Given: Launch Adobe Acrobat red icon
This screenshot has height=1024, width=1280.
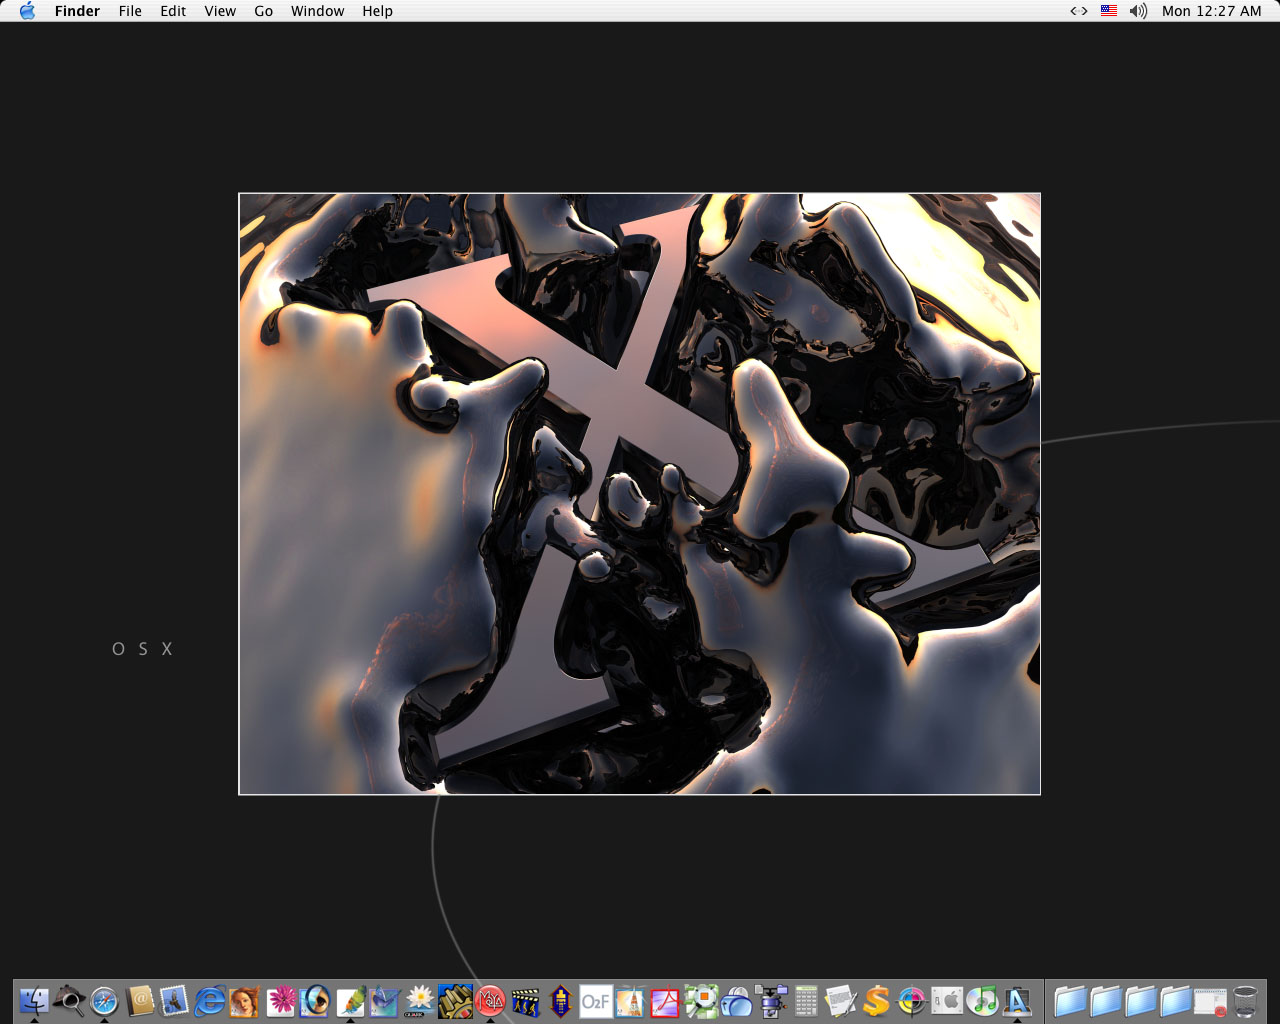Looking at the screenshot, I should 665,1000.
